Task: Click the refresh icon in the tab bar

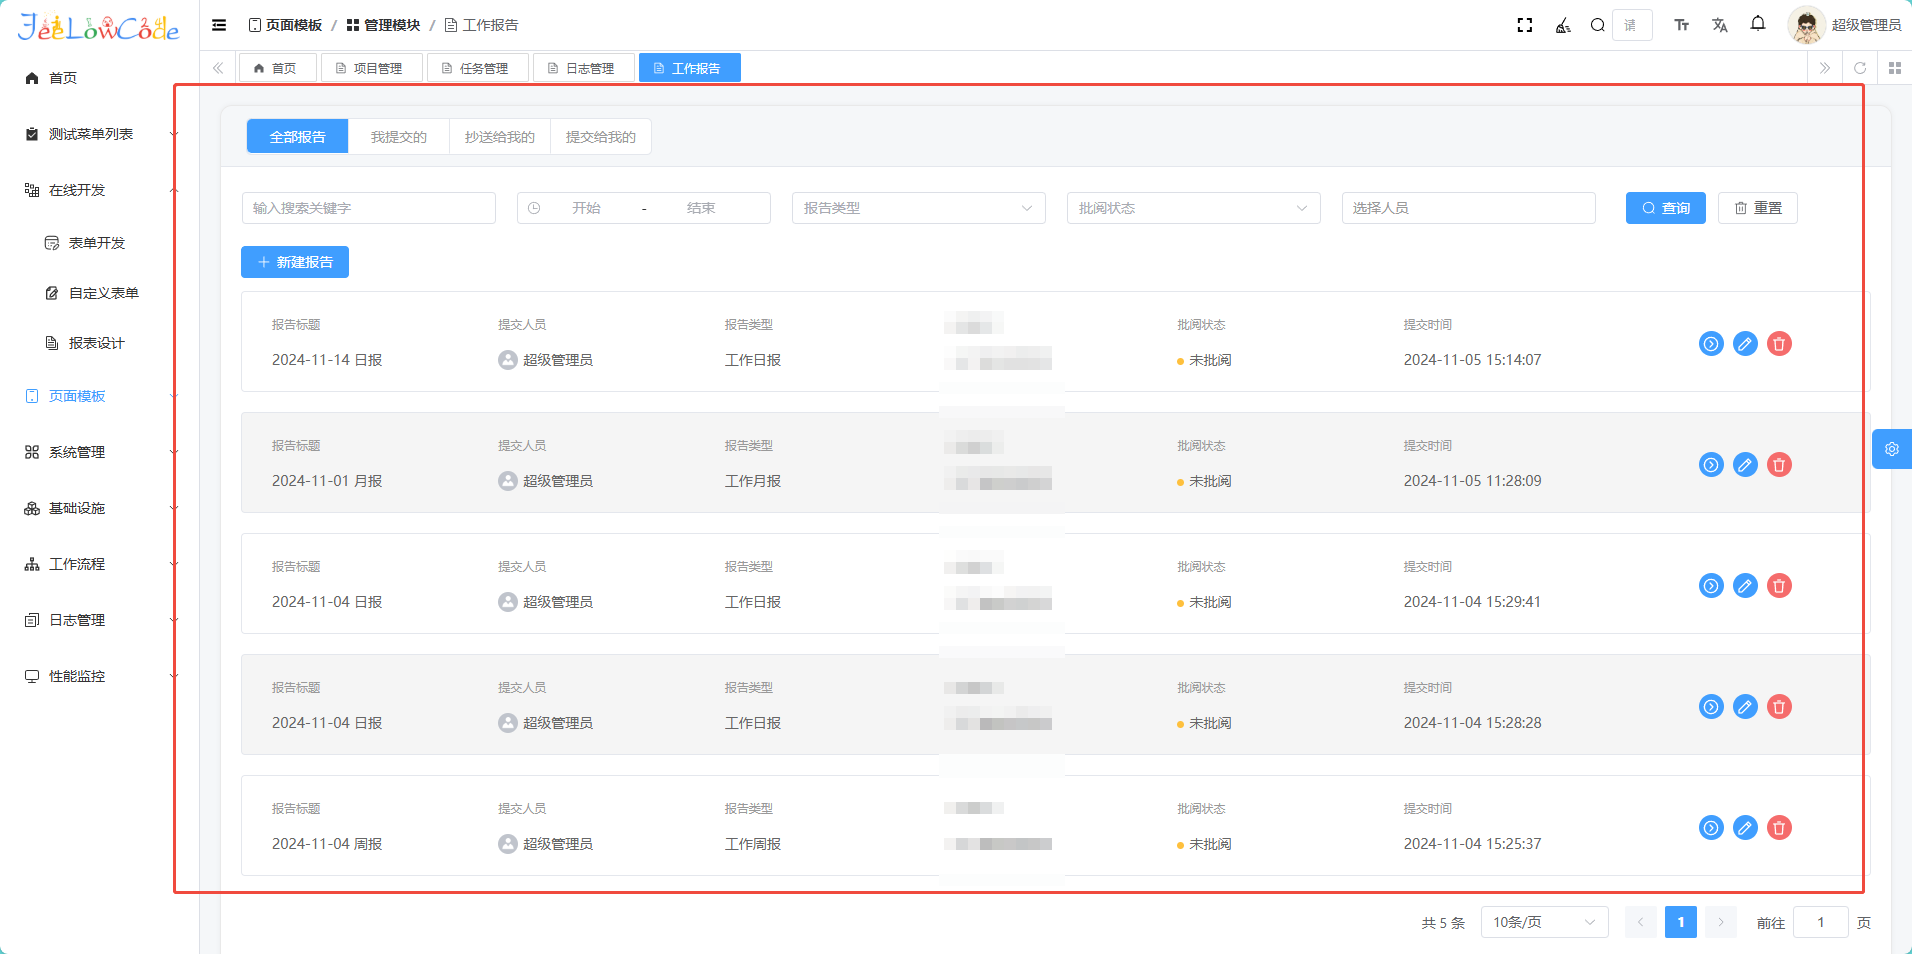Action: pos(1859,68)
